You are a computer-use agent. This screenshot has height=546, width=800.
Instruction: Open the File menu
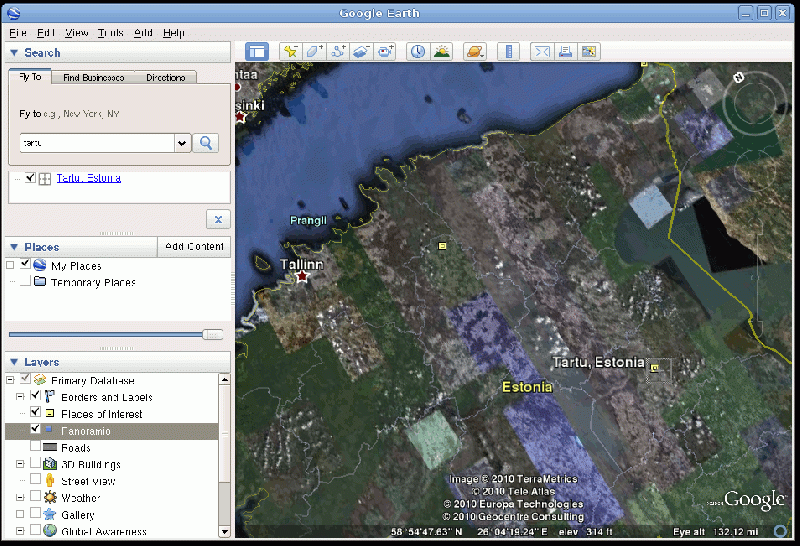point(18,33)
